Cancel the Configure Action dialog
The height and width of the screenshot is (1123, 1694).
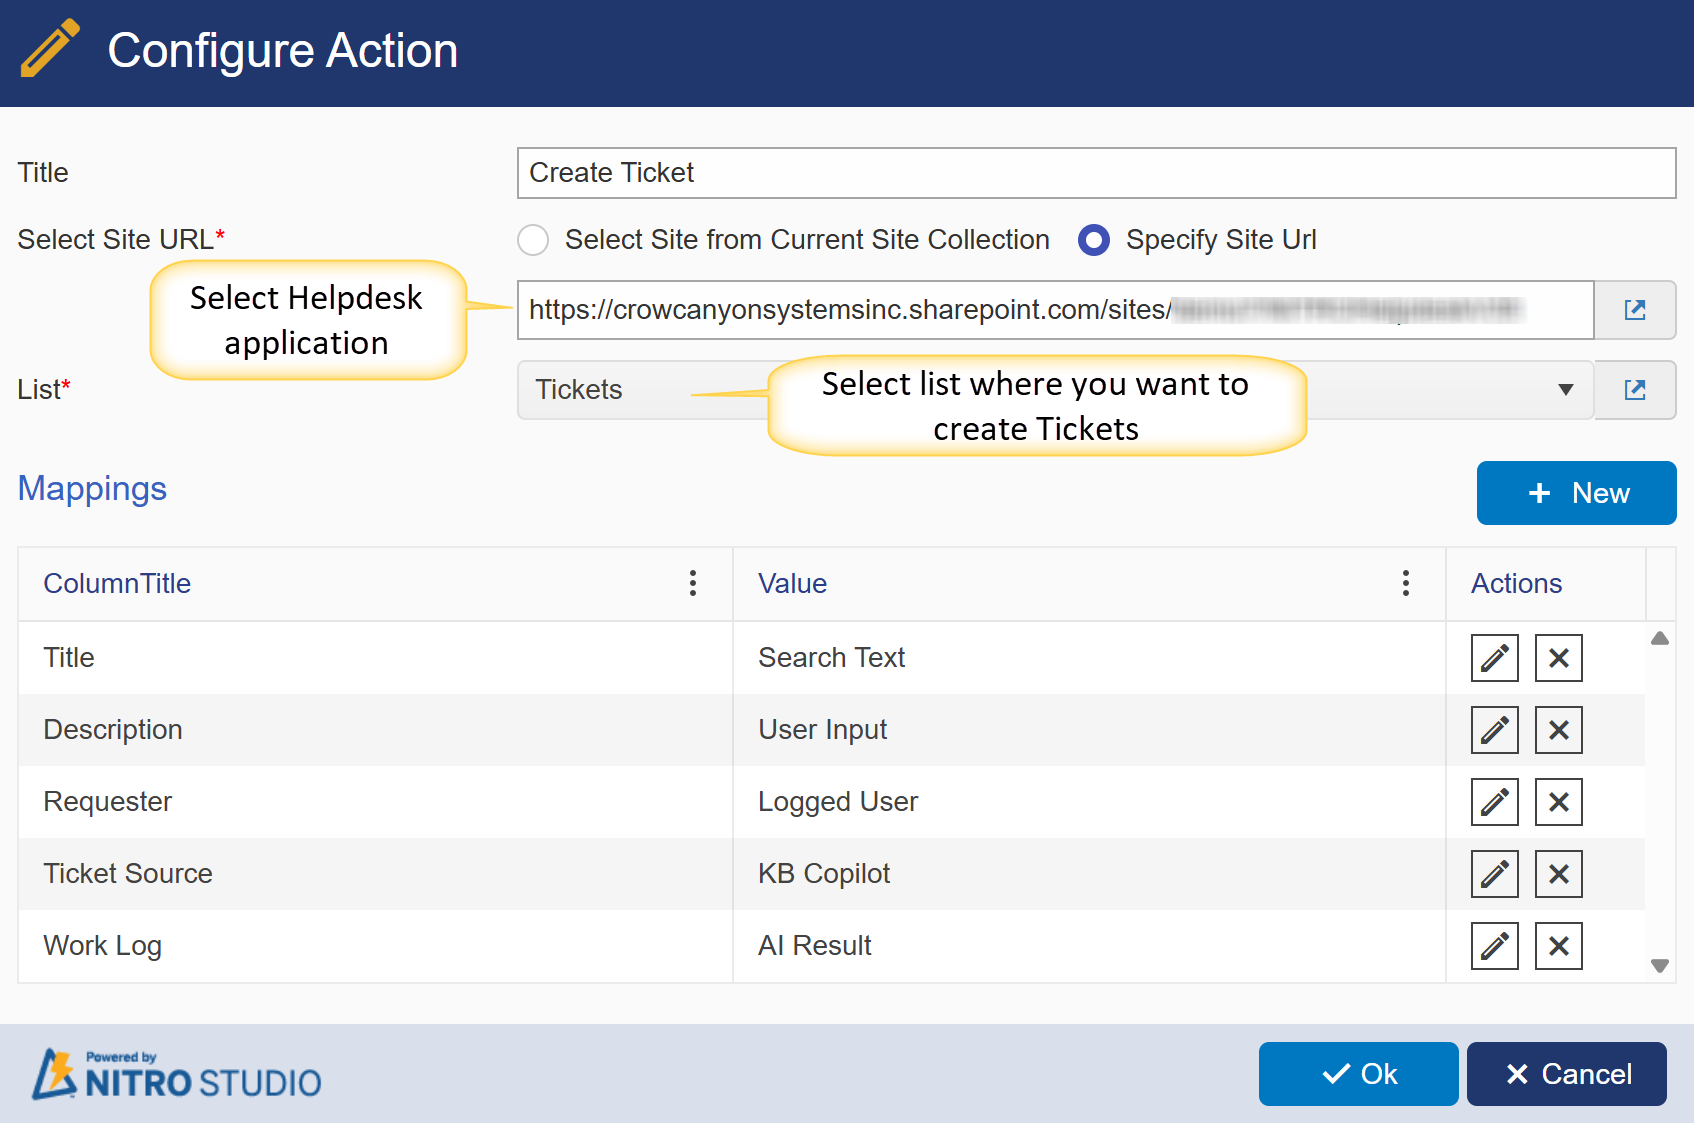1566,1074
